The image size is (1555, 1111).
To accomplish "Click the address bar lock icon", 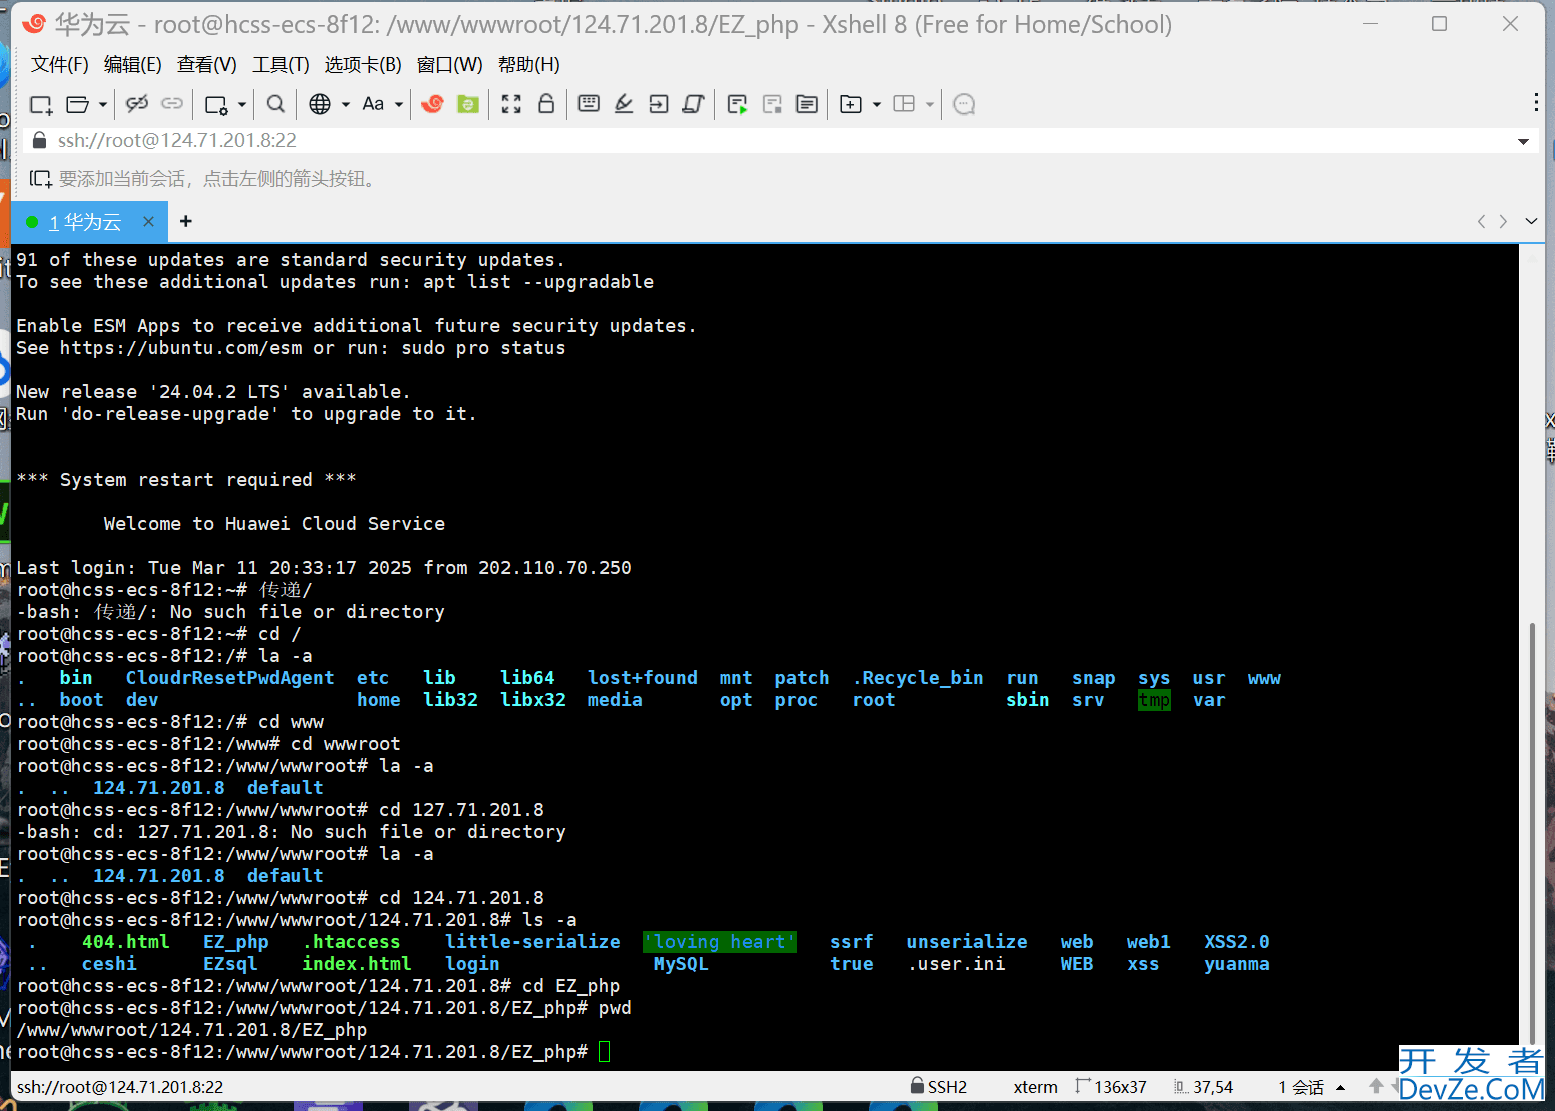I will [40, 140].
